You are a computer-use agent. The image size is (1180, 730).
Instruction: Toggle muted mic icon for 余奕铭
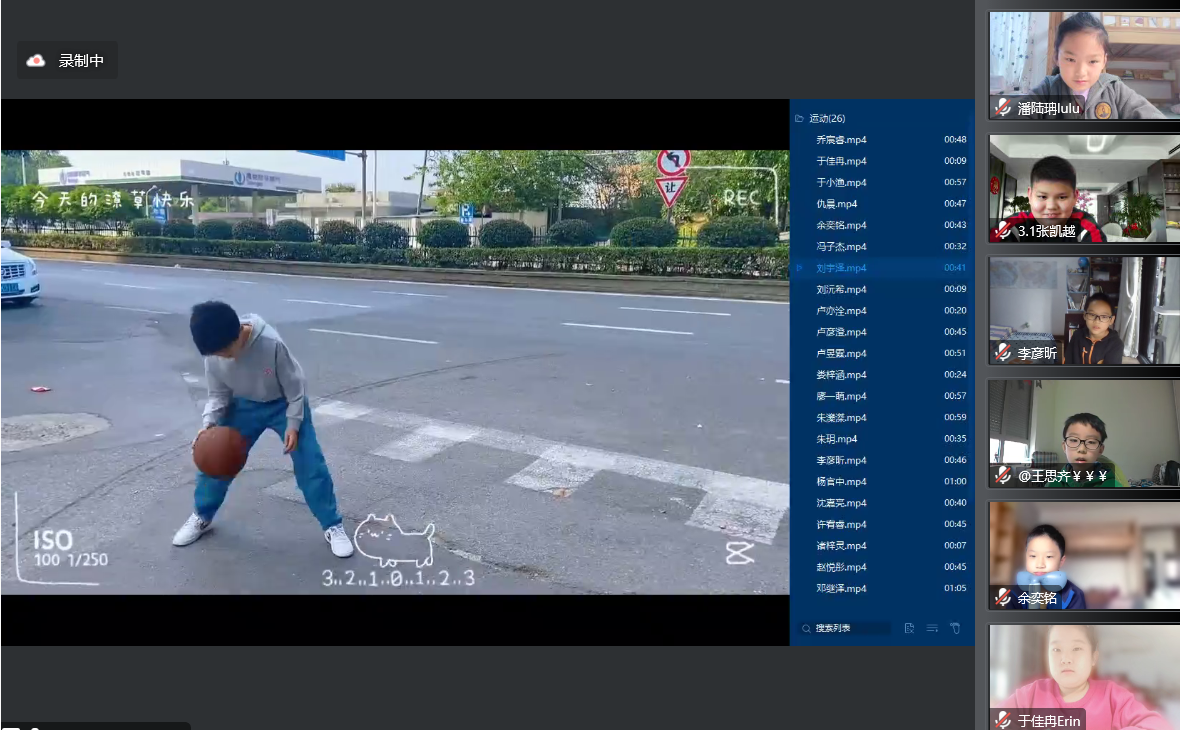[x=1003, y=598]
